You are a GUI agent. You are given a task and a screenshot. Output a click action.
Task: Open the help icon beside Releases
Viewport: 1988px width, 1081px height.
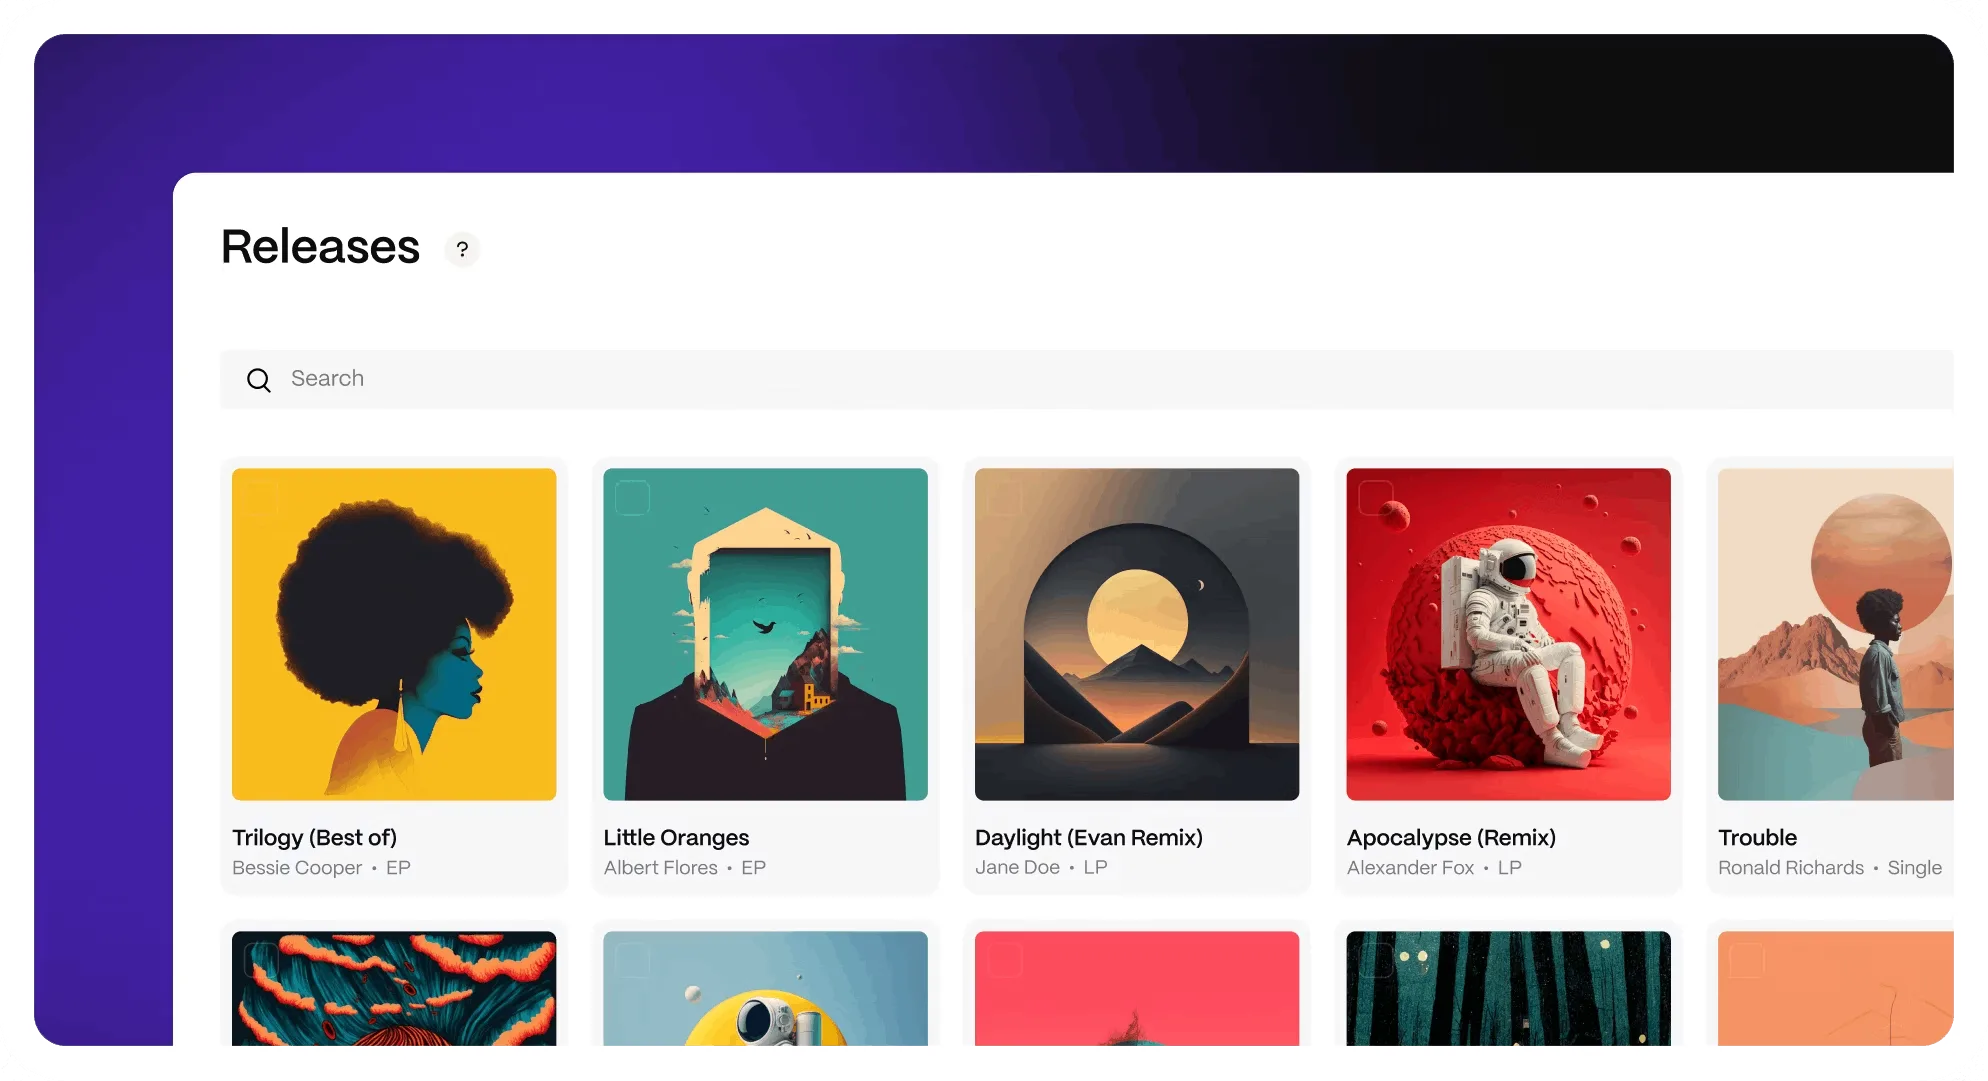[x=462, y=249]
